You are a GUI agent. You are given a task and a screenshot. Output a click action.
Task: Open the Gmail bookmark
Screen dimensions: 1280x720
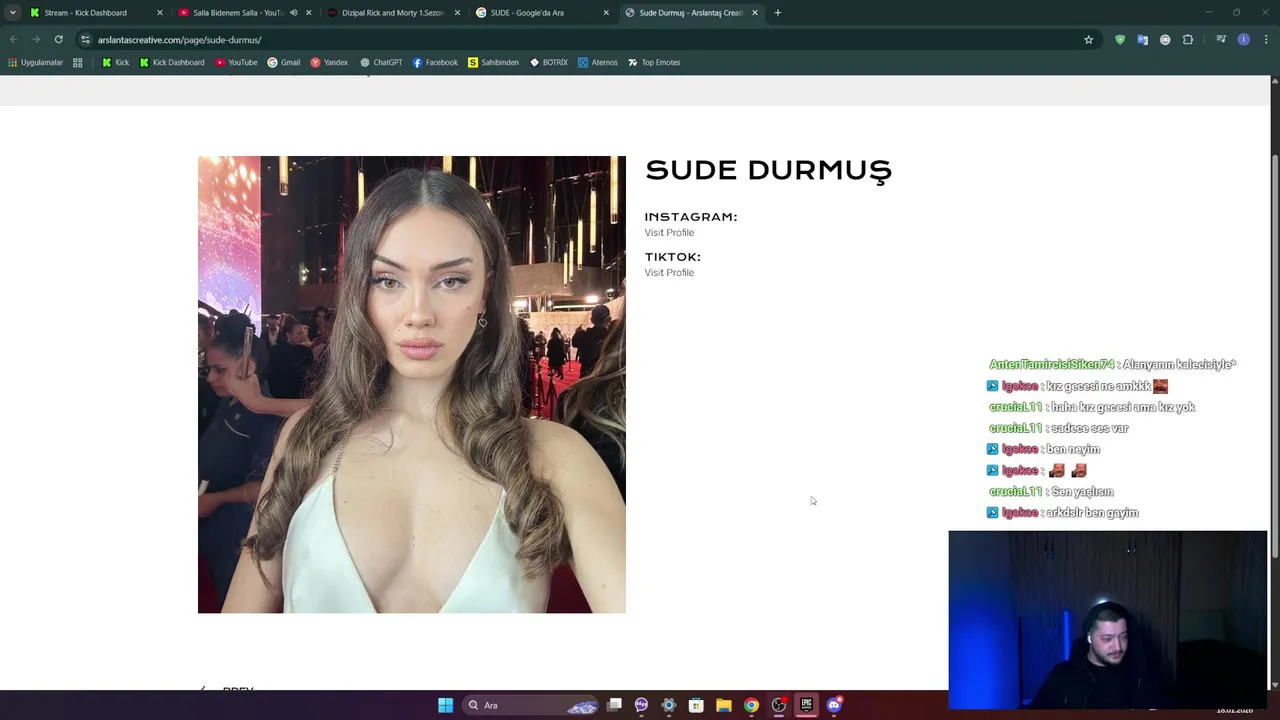click(283, 62)
